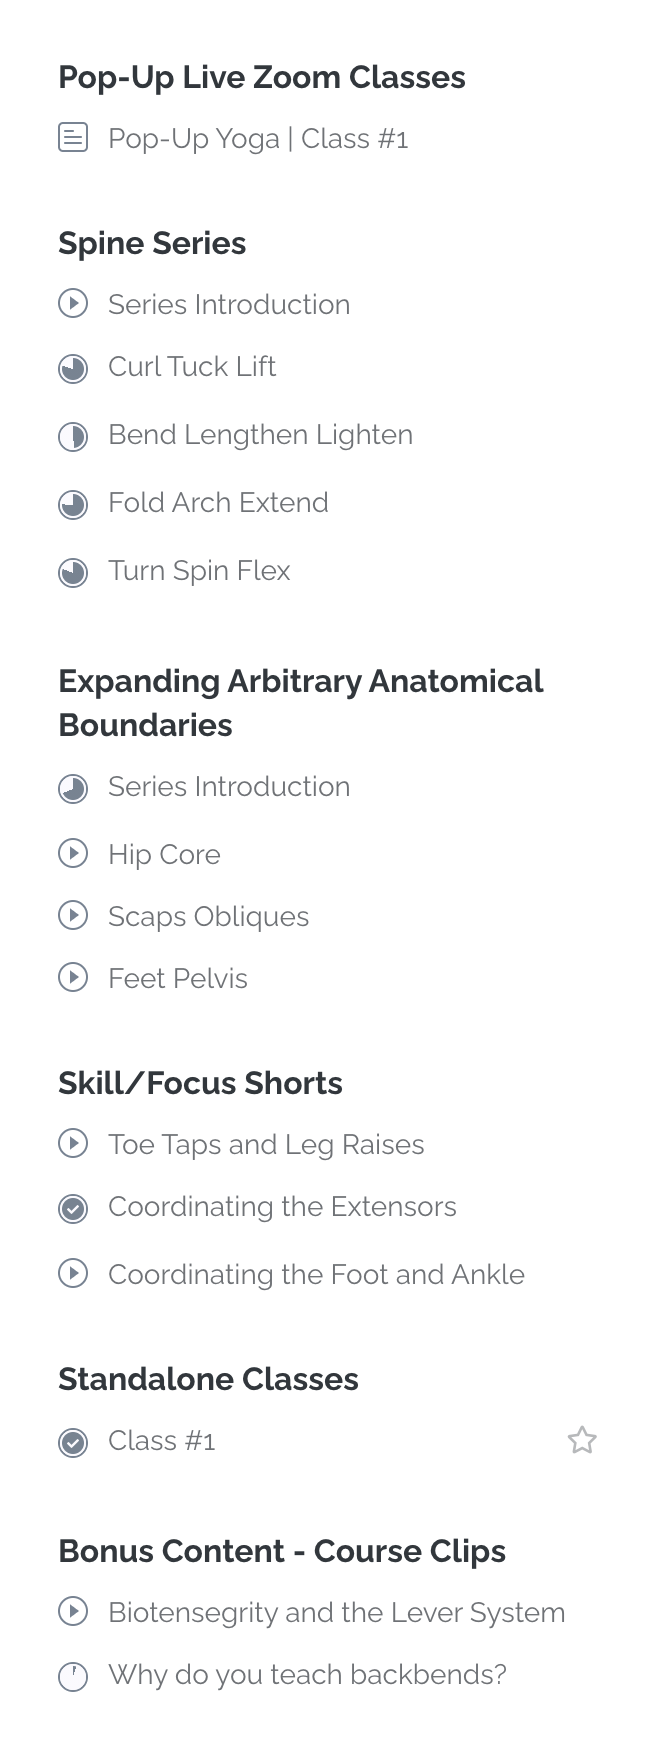
Task: Toggle the completed checkmark on Class #1
Action: (x=73, y=1444)
